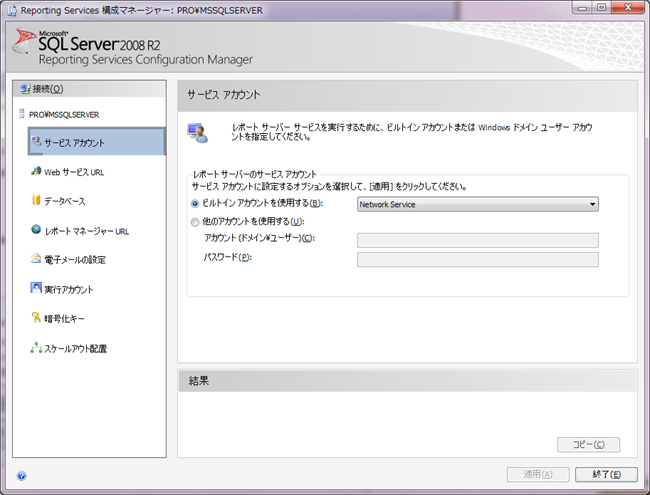Image resolution: width=650 pixels, height=495 pixels.
Task: Click the Web サービス URL icon
Action: [x=36, y=171]
